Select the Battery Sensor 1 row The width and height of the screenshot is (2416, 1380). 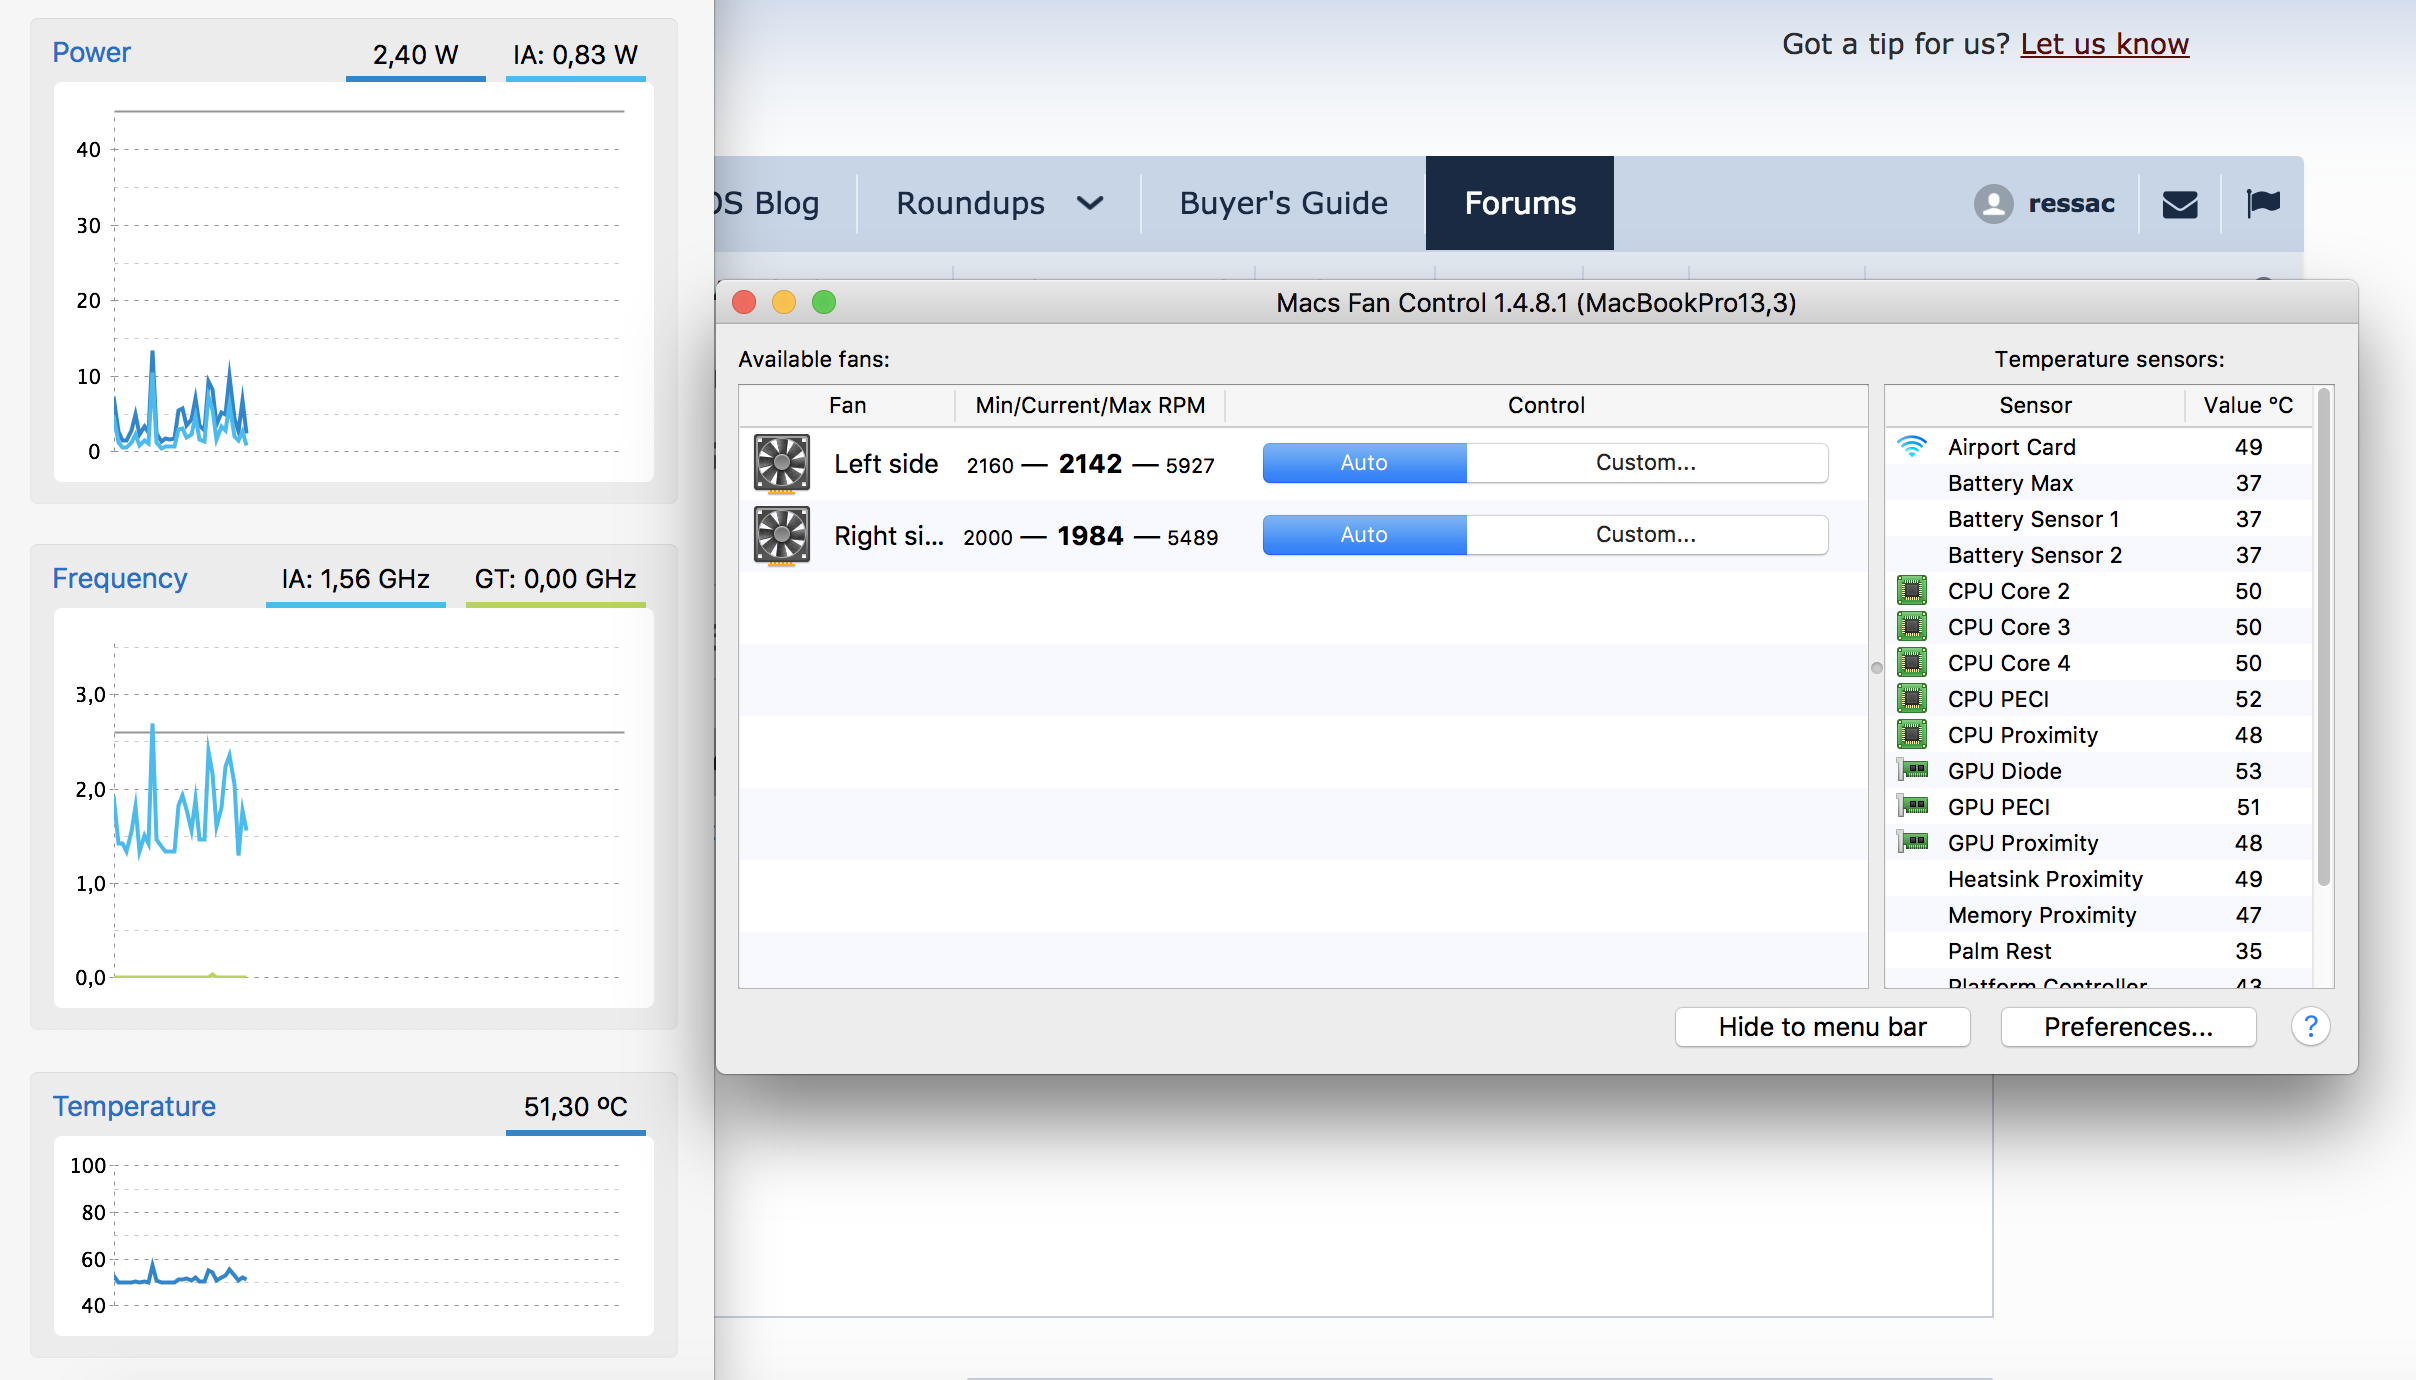pos(2100,519)
